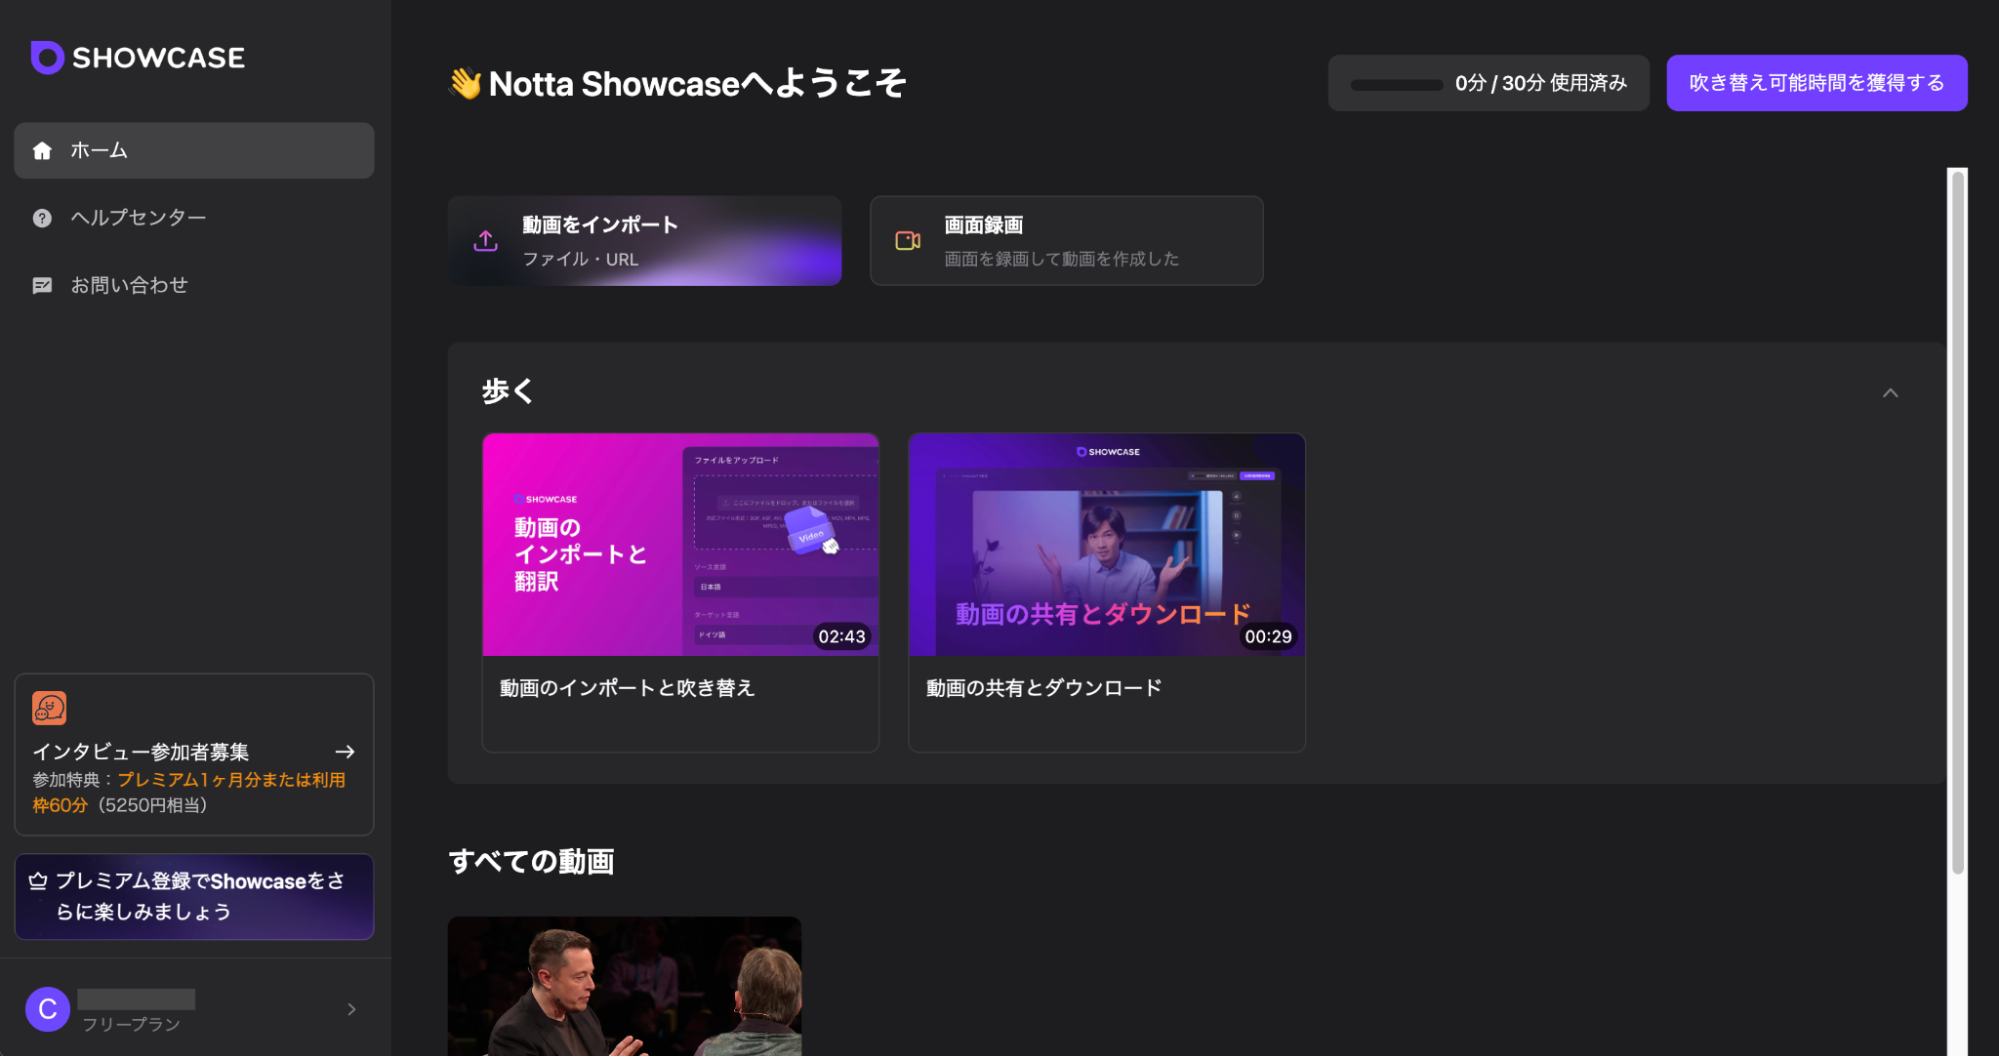Open the インタビュー参加者募集 banner
1999x1057 pixels.
pos(194,755)
